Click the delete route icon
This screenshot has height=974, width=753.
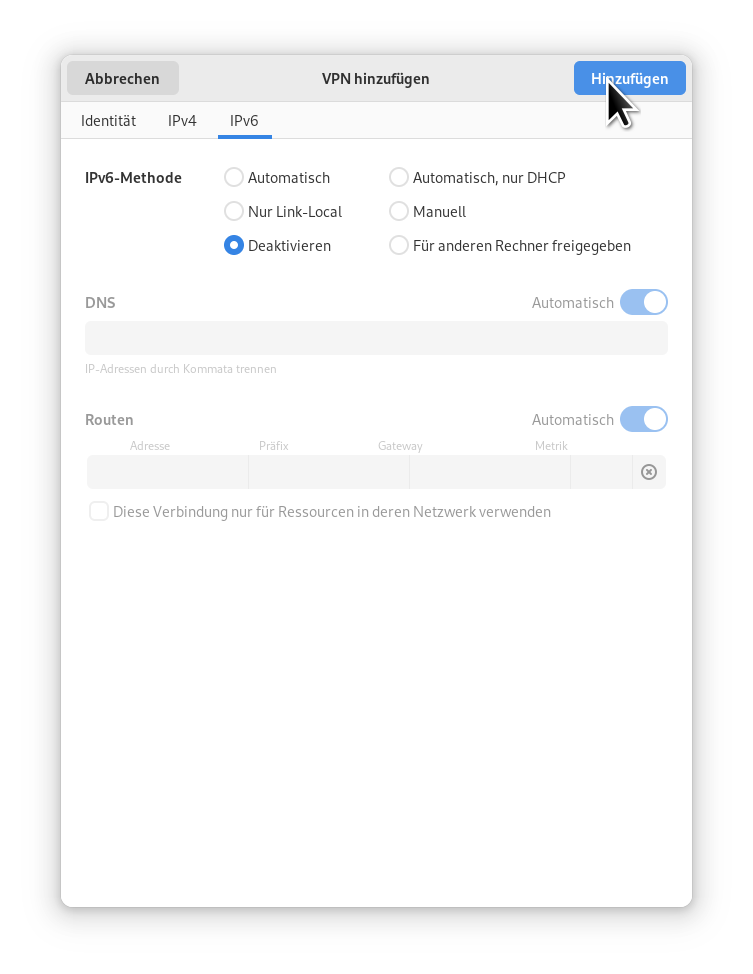(x=649, y=472)
